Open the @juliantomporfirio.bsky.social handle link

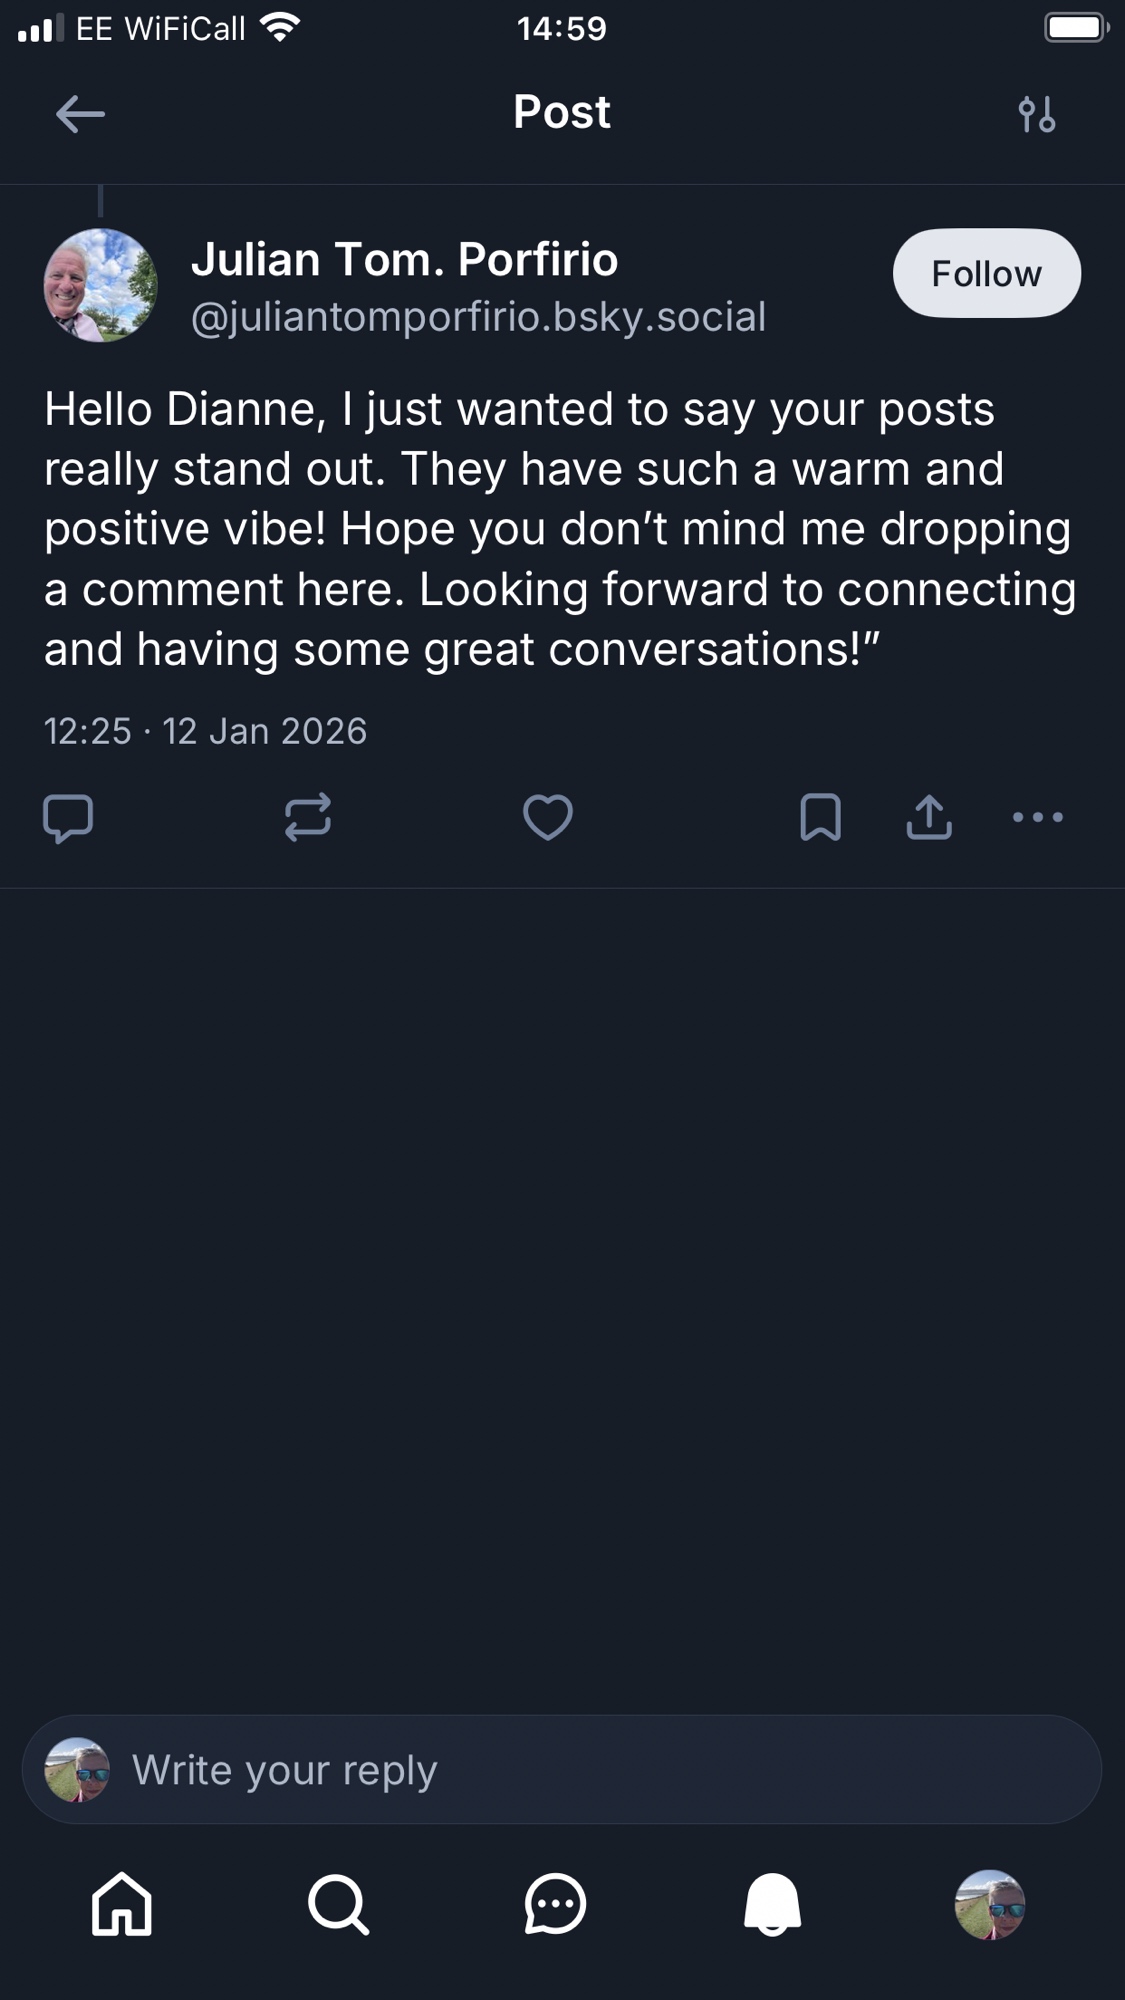478,317
